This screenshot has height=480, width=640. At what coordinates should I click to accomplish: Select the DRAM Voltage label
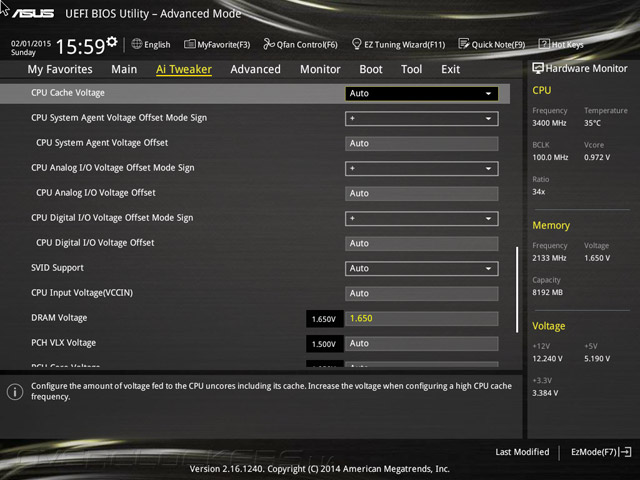[x=59, y=318]
